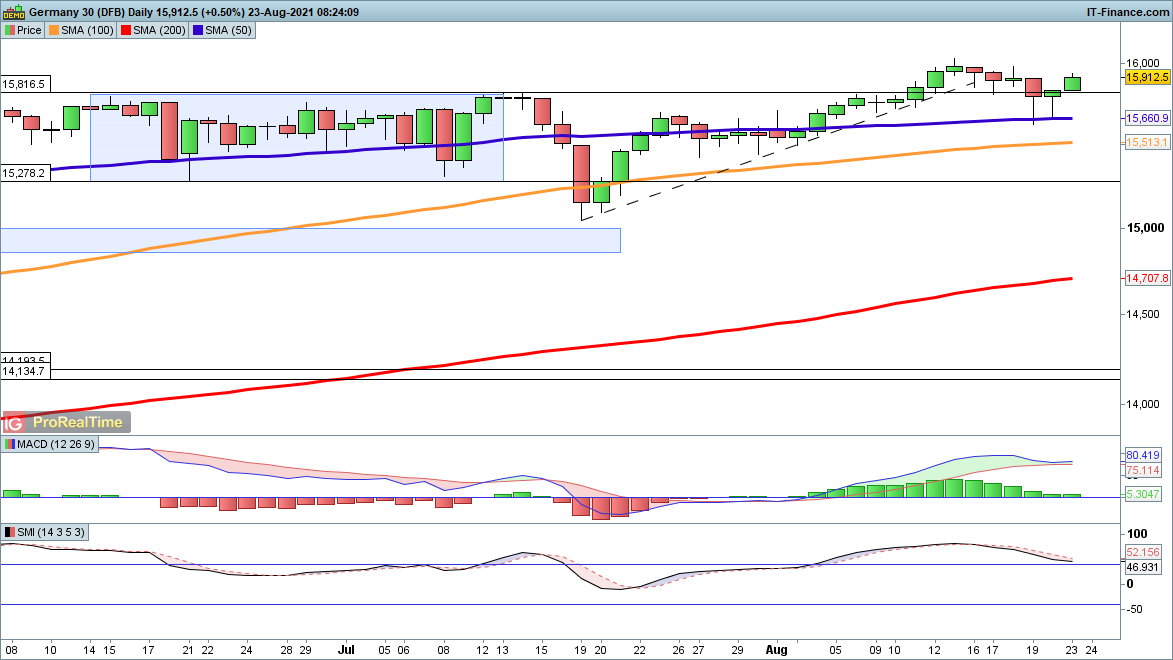The width and height of the screenshot is (1173, 660).
Task: Click the Price legend color icon
Action: click(x=9, y=30)
